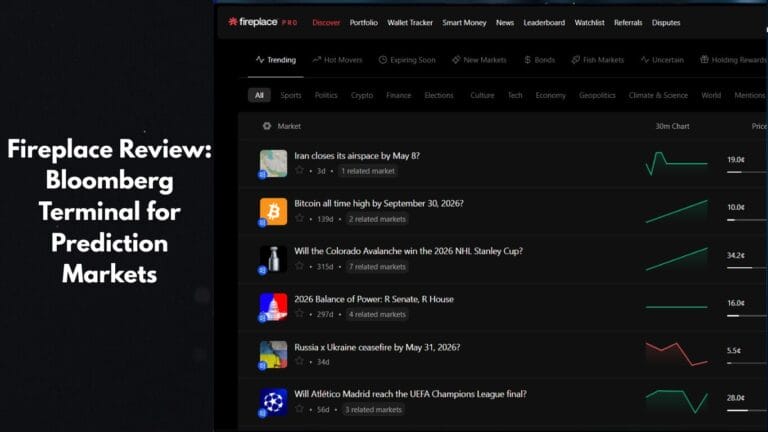Filter markets by Elections
This screenshot has width=768, height=432.
click(439, 95)
